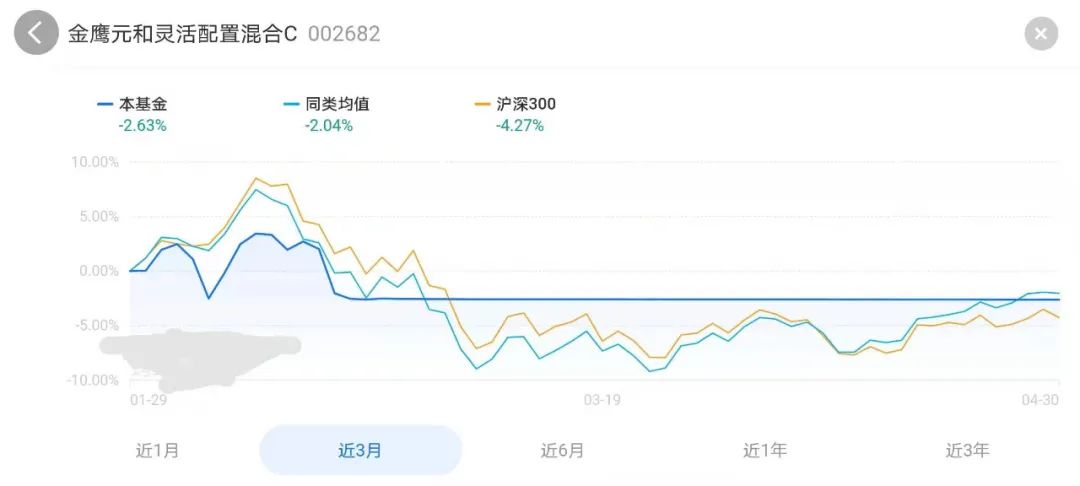Tap the -2.04% peer average value
The height and width of the screenshot is (486, 1080).
pyautogui.click(x=329, y=126)
